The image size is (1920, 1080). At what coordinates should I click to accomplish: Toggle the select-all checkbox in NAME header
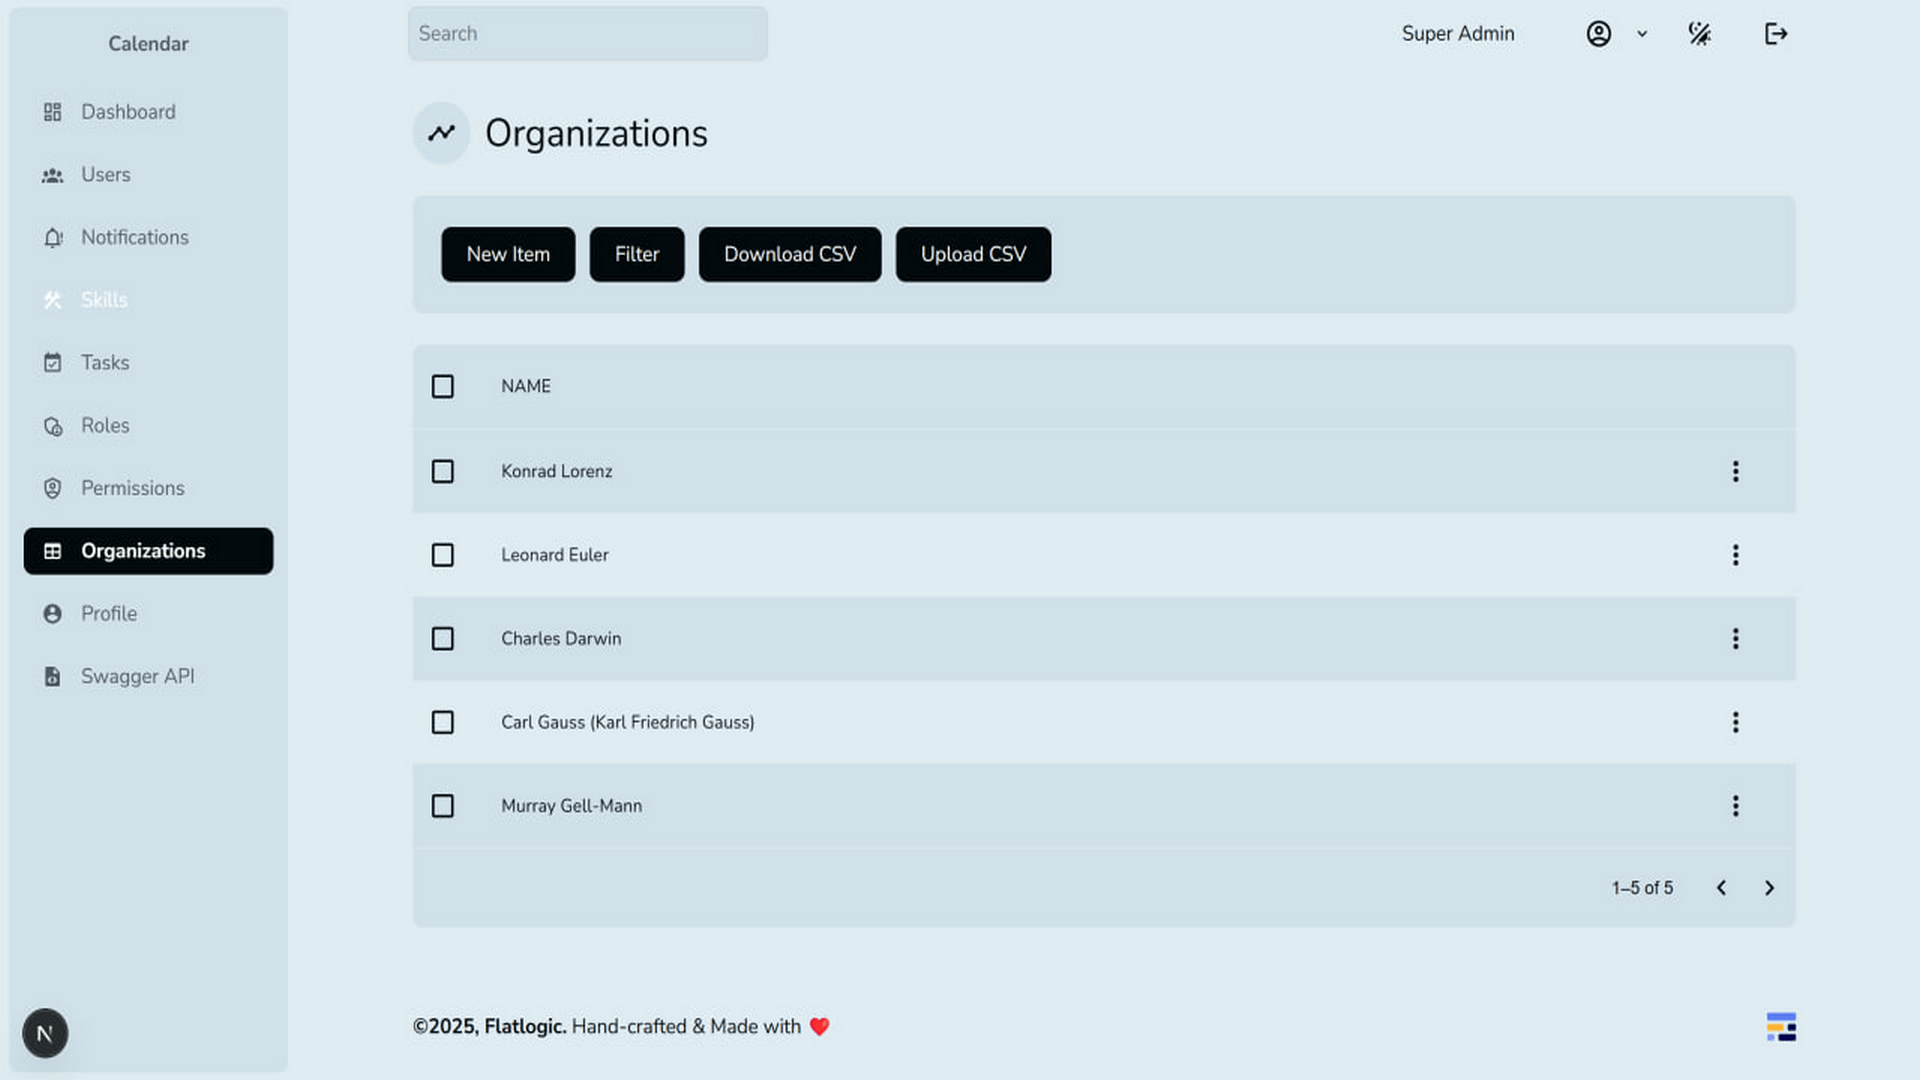443,387
